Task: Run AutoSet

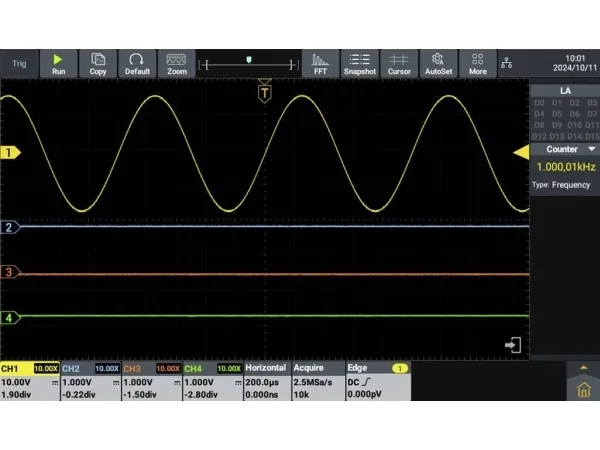Action: (x=438, y=63)
